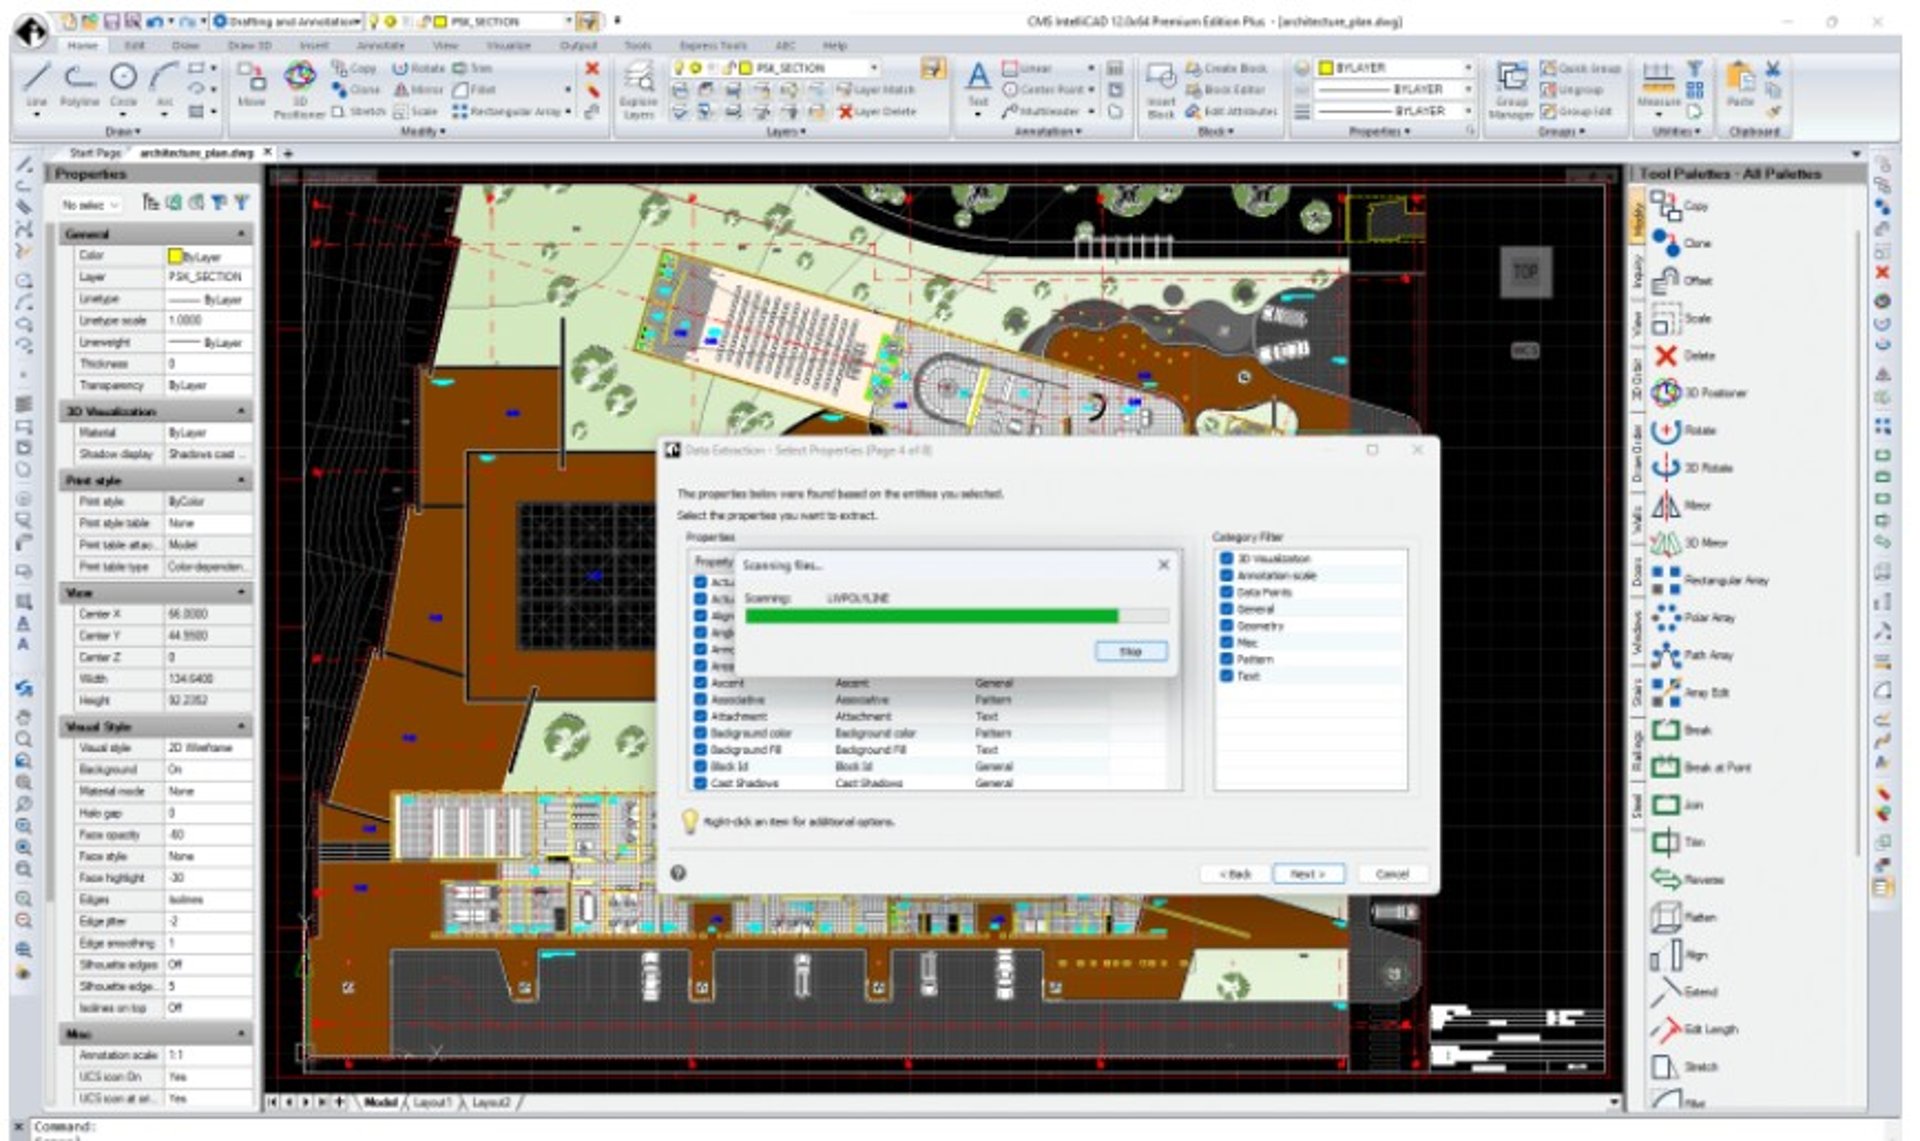This screenshot has height=1141, width=1920.
Task: Uncheck Geometry in Category Filter
Action: (x=1226, y=626)
